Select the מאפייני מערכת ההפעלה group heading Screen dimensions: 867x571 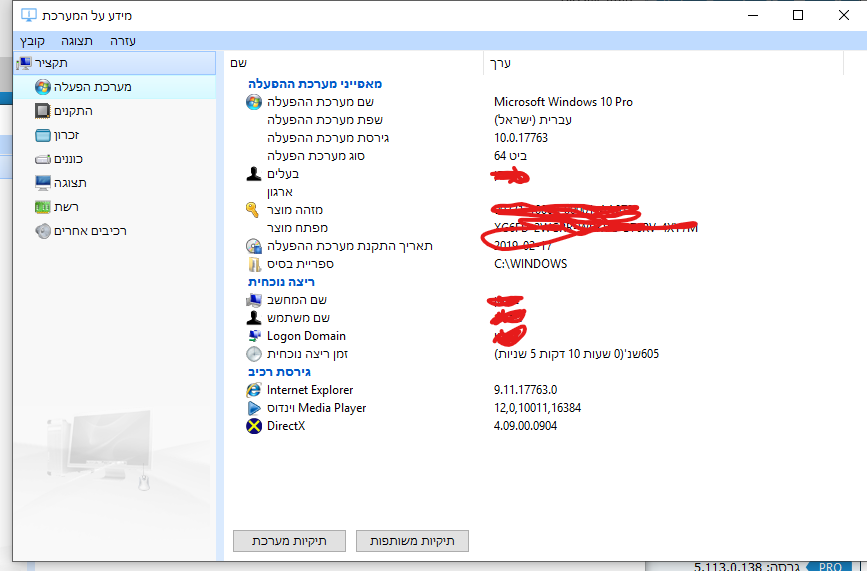[x=315, y=84]
